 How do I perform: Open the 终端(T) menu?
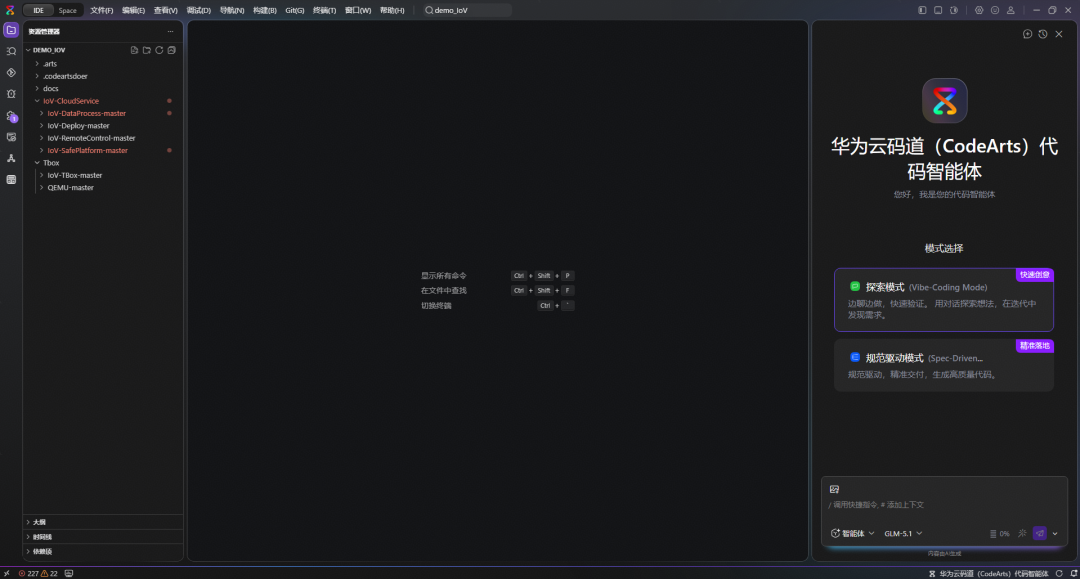point(324,10)
